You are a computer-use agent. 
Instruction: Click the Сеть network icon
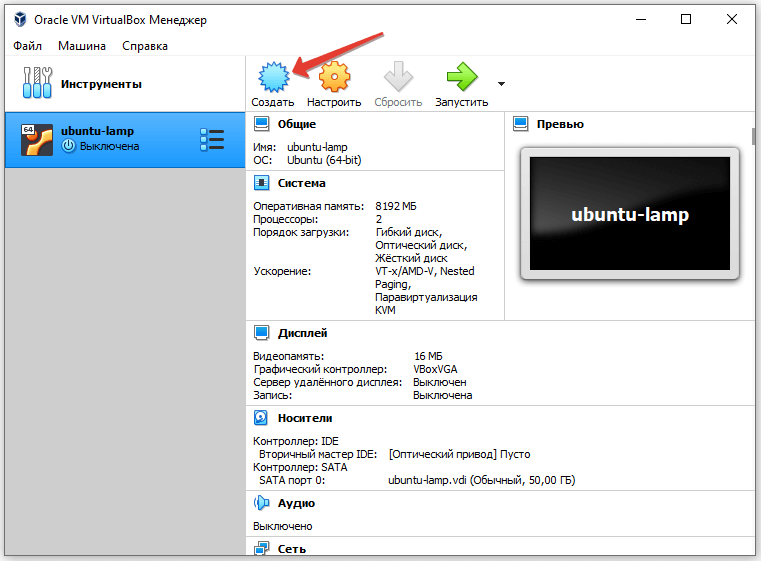tap(262, 548)
